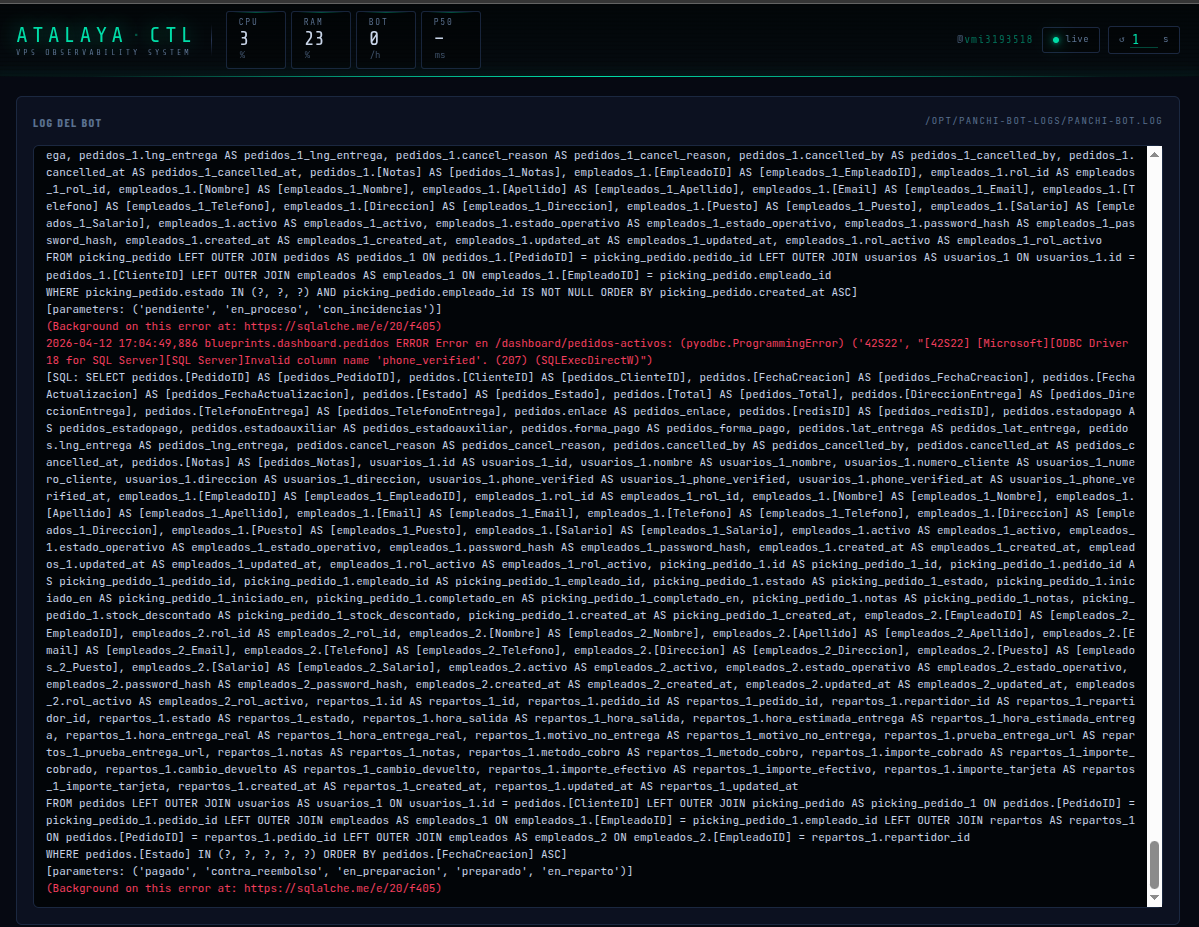
Task: Click the refresh interval seconds input
Action: point(1143,40)
